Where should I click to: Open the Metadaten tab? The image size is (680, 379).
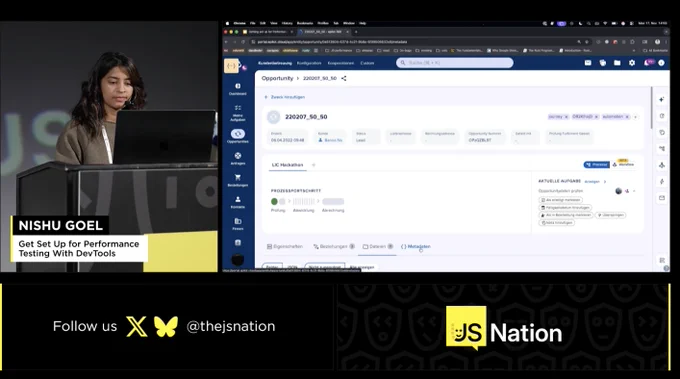pos(416,246)
